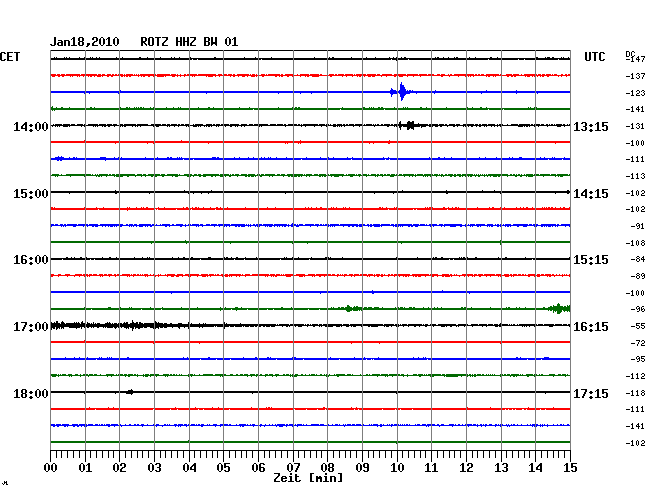The width and height of the screenshot is (650, 494).
Task: Click the DC offset value -96
Action: (638, 309)
